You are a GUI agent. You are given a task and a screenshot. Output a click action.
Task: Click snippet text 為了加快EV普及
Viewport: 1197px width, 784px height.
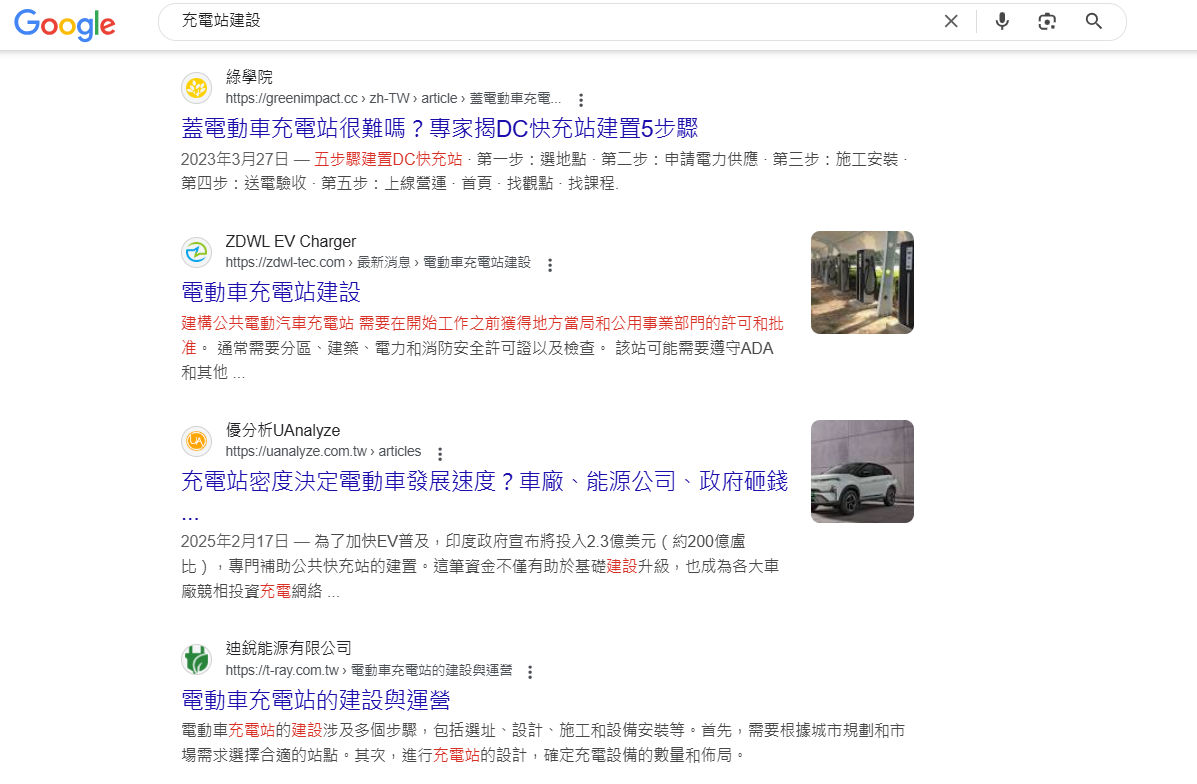373,541
